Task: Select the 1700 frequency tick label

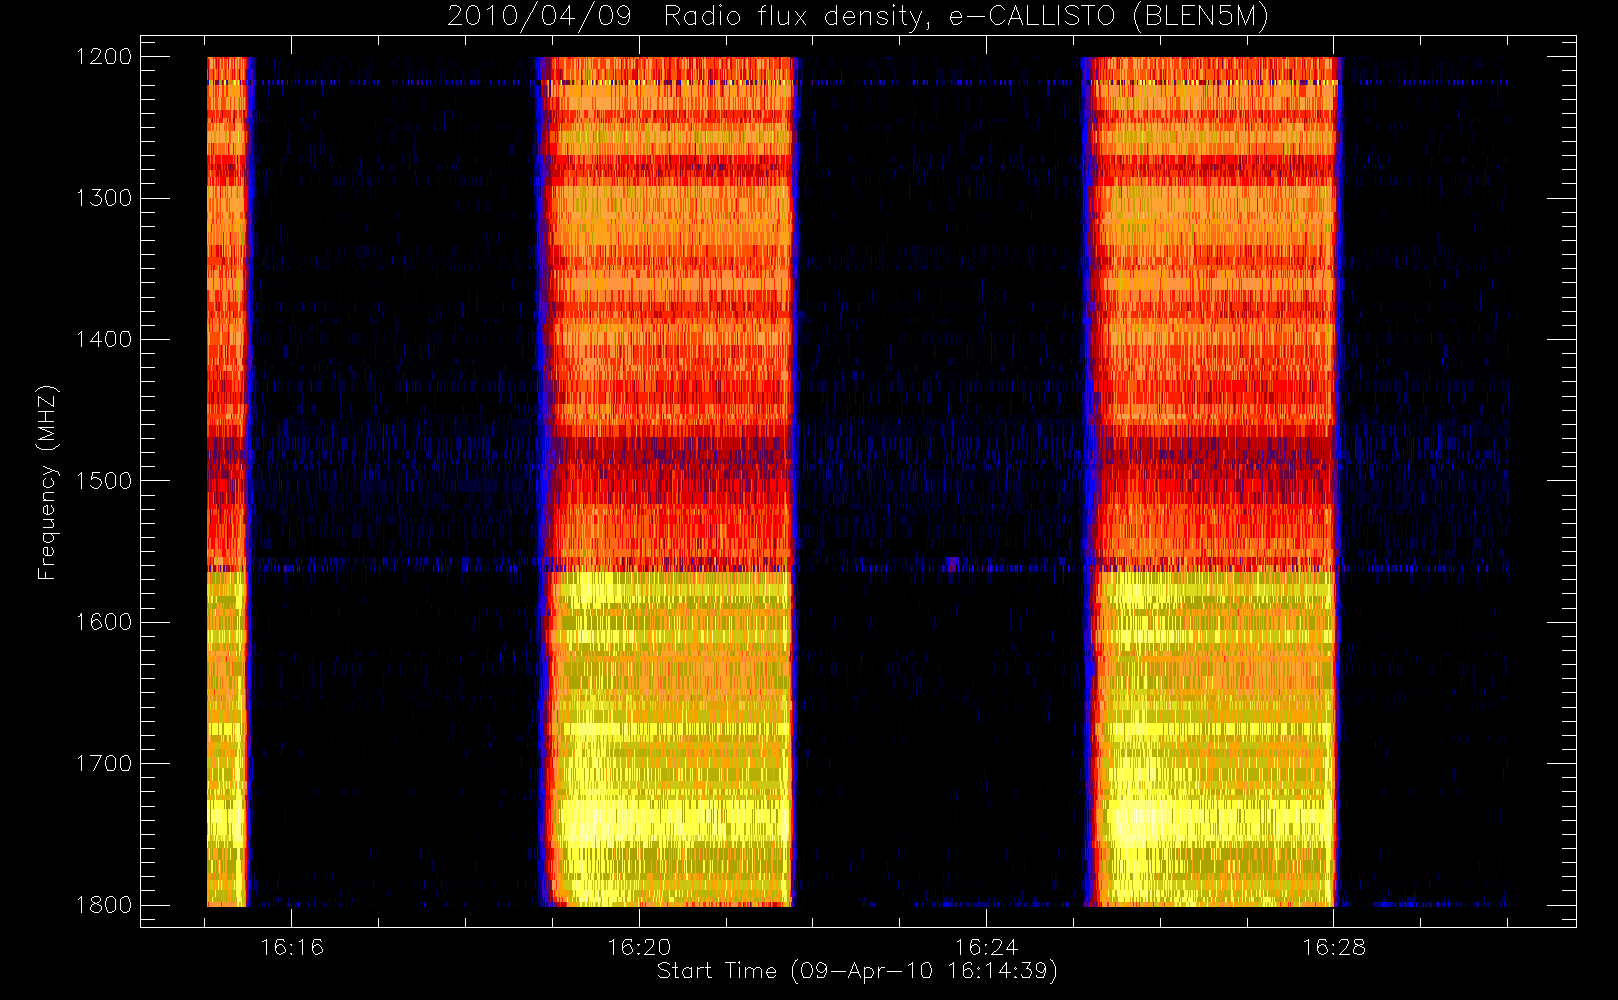Action: 104,764
